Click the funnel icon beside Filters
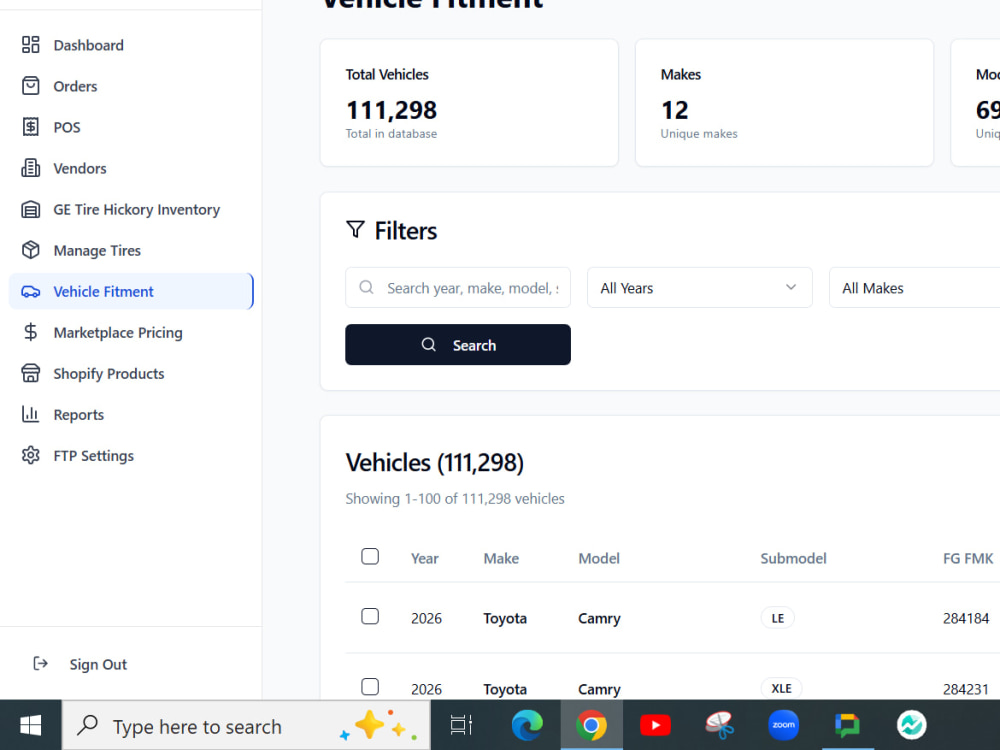The height and width of the screenshot is (750, 1000). pyautogui.click(x=355, y=230)
